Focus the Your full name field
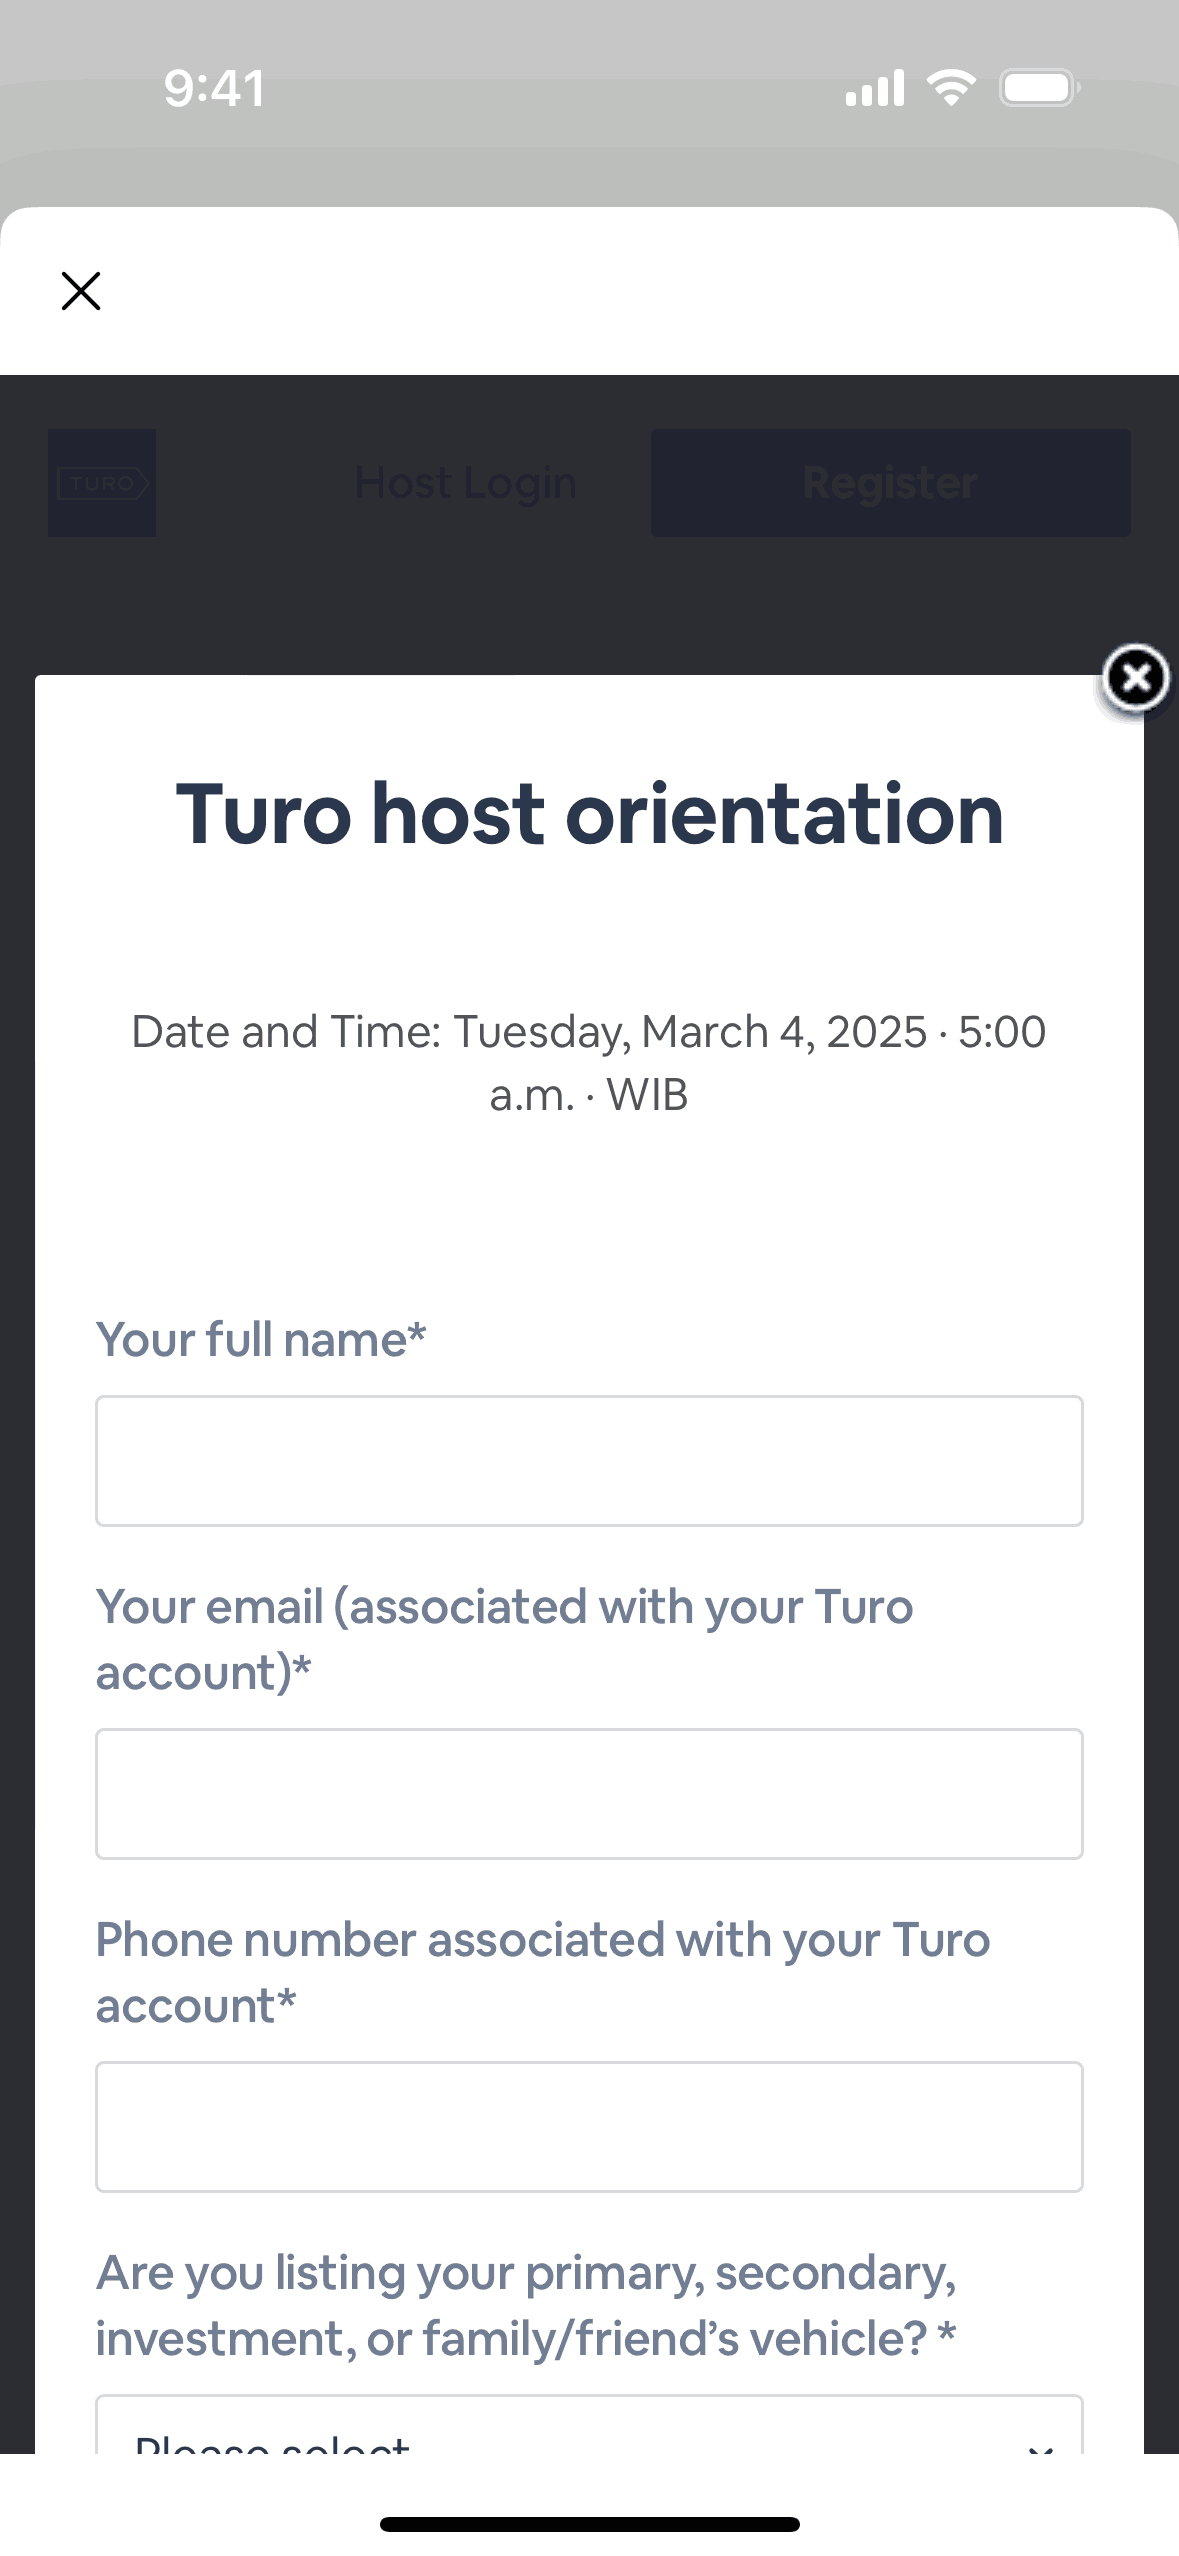The image size is (1179, 2556). (x=589, y=1460)
